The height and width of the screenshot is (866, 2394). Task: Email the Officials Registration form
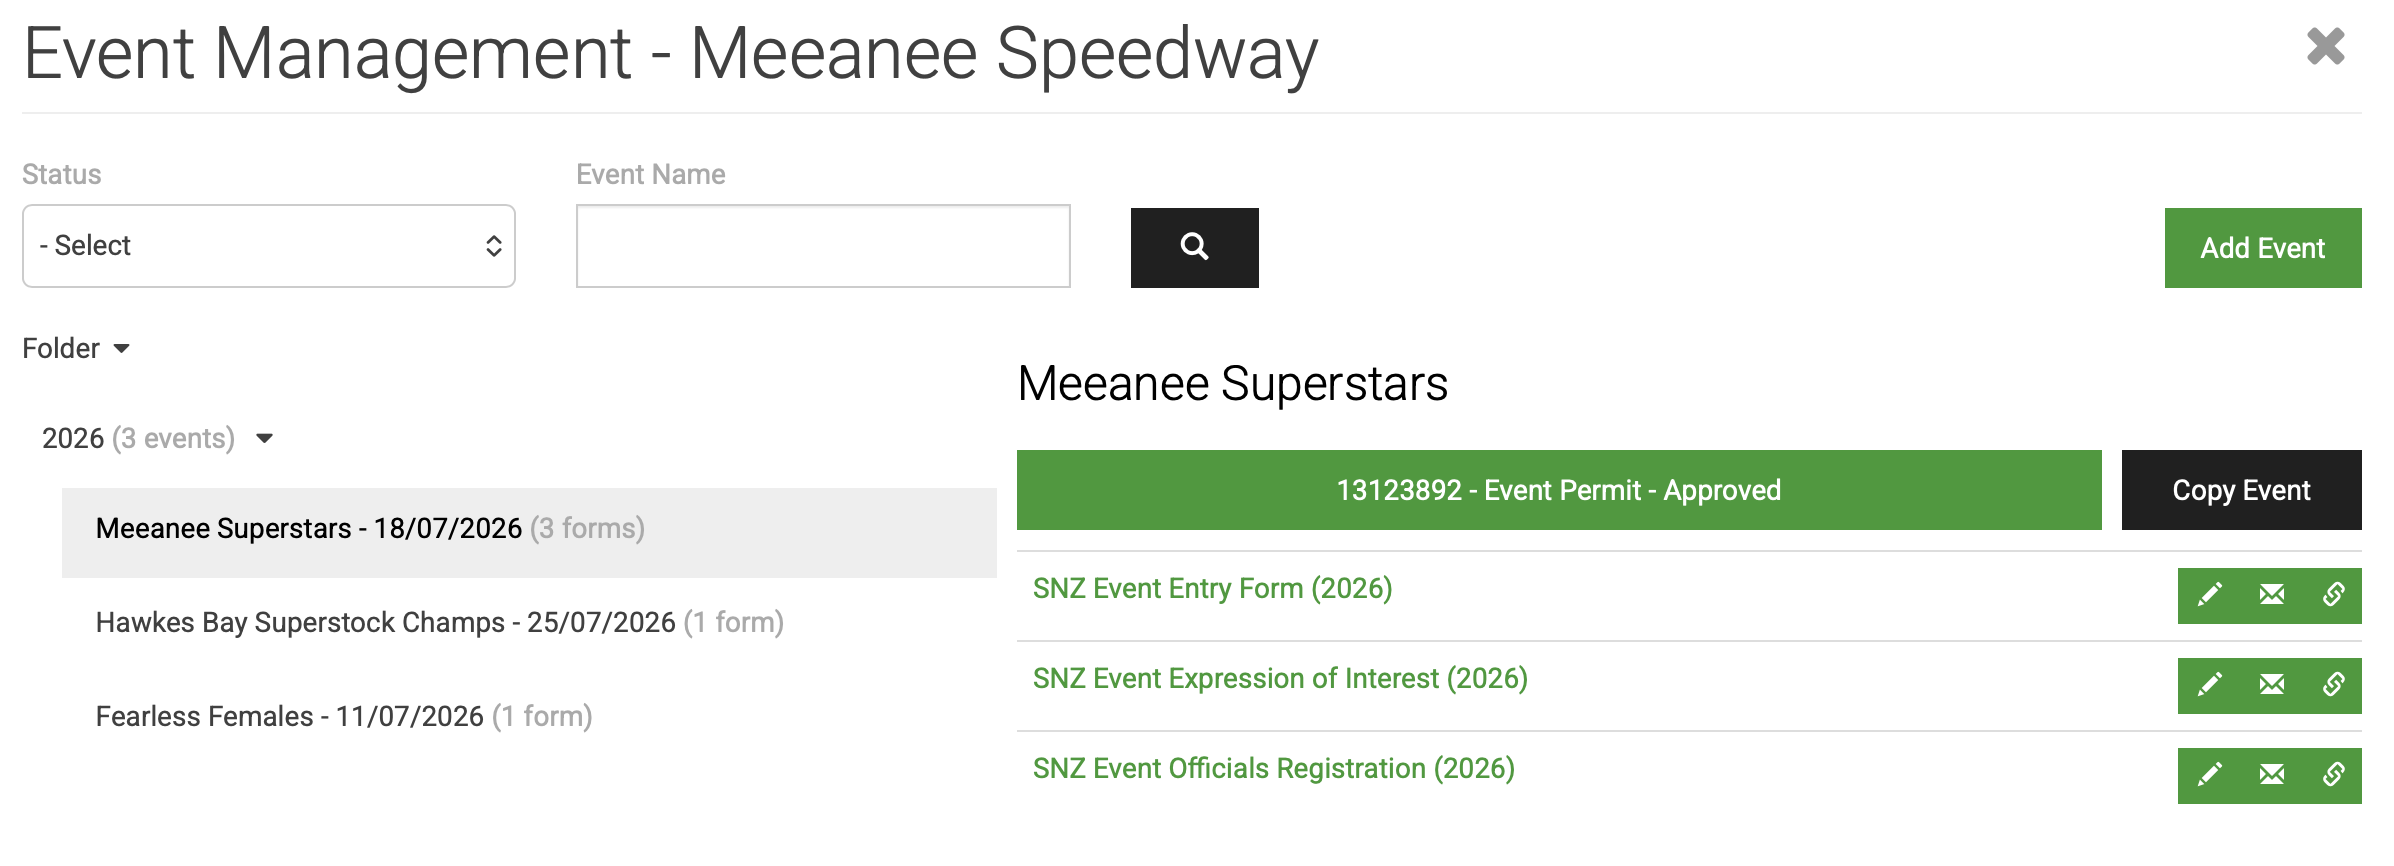2271,775
